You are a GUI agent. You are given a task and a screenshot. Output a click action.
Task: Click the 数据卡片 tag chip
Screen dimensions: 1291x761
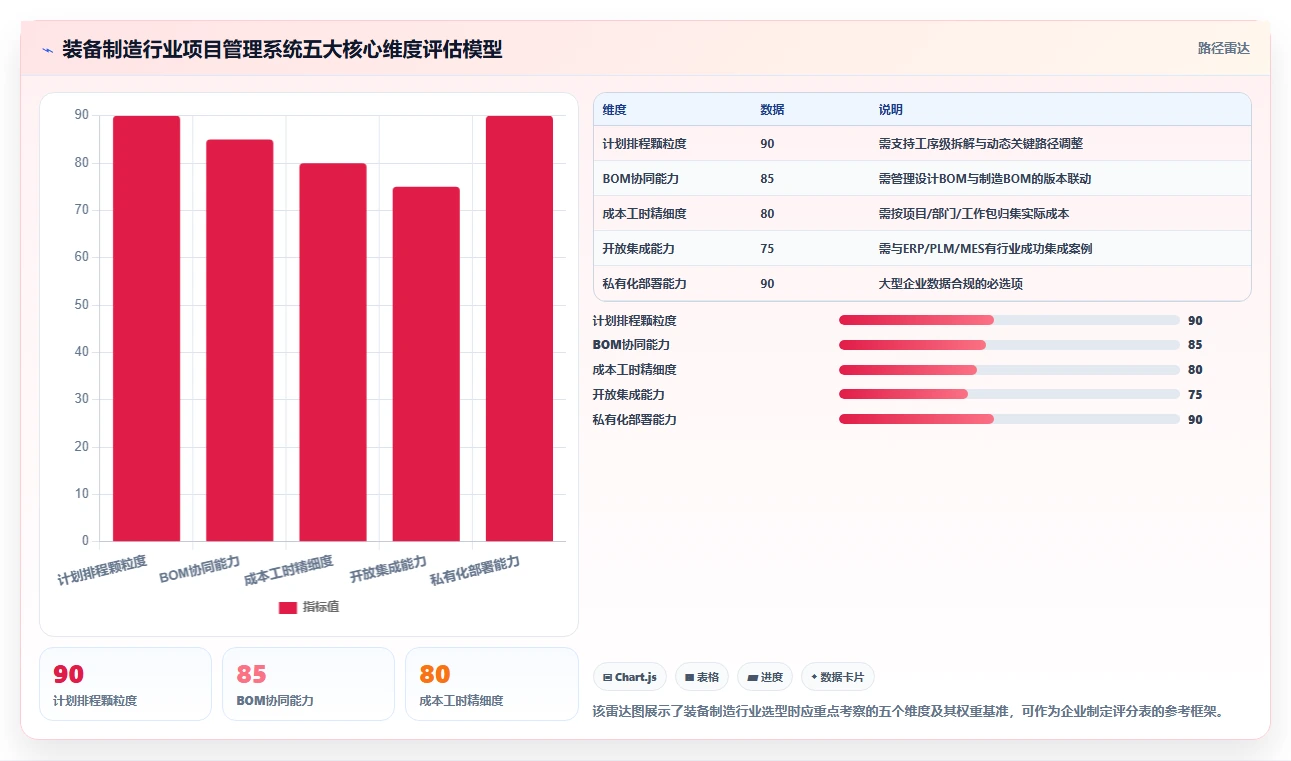tap(838, 677)
